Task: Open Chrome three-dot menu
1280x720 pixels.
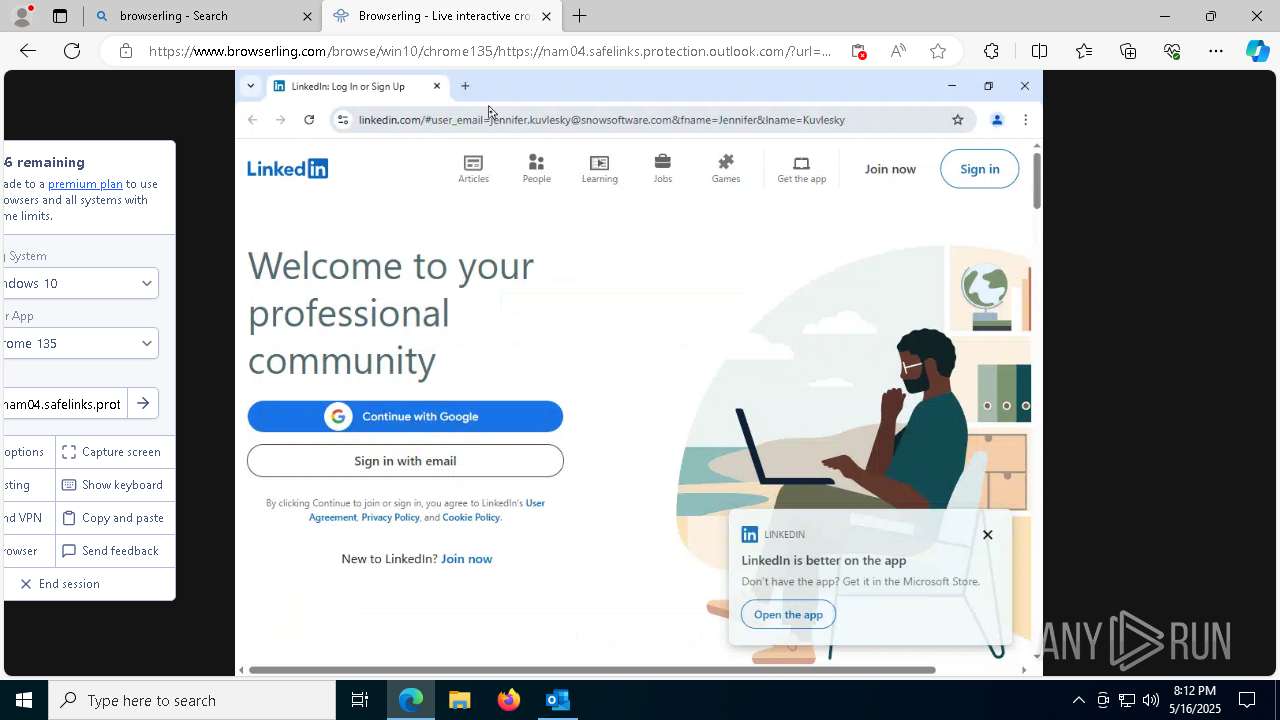Action: [x=1025, y=120]
